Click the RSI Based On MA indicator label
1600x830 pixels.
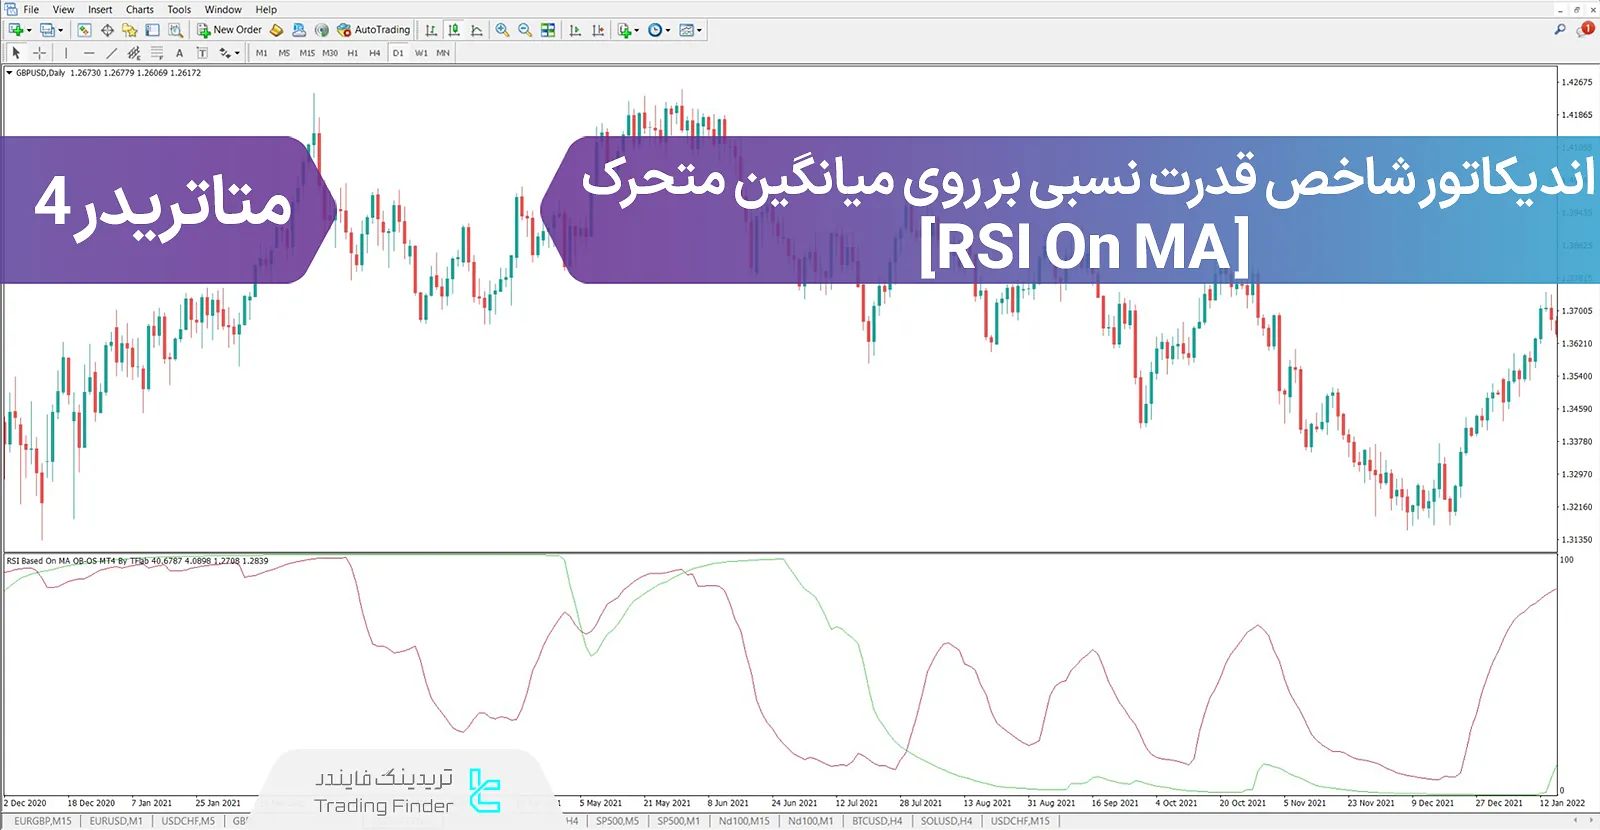[137, 561]
